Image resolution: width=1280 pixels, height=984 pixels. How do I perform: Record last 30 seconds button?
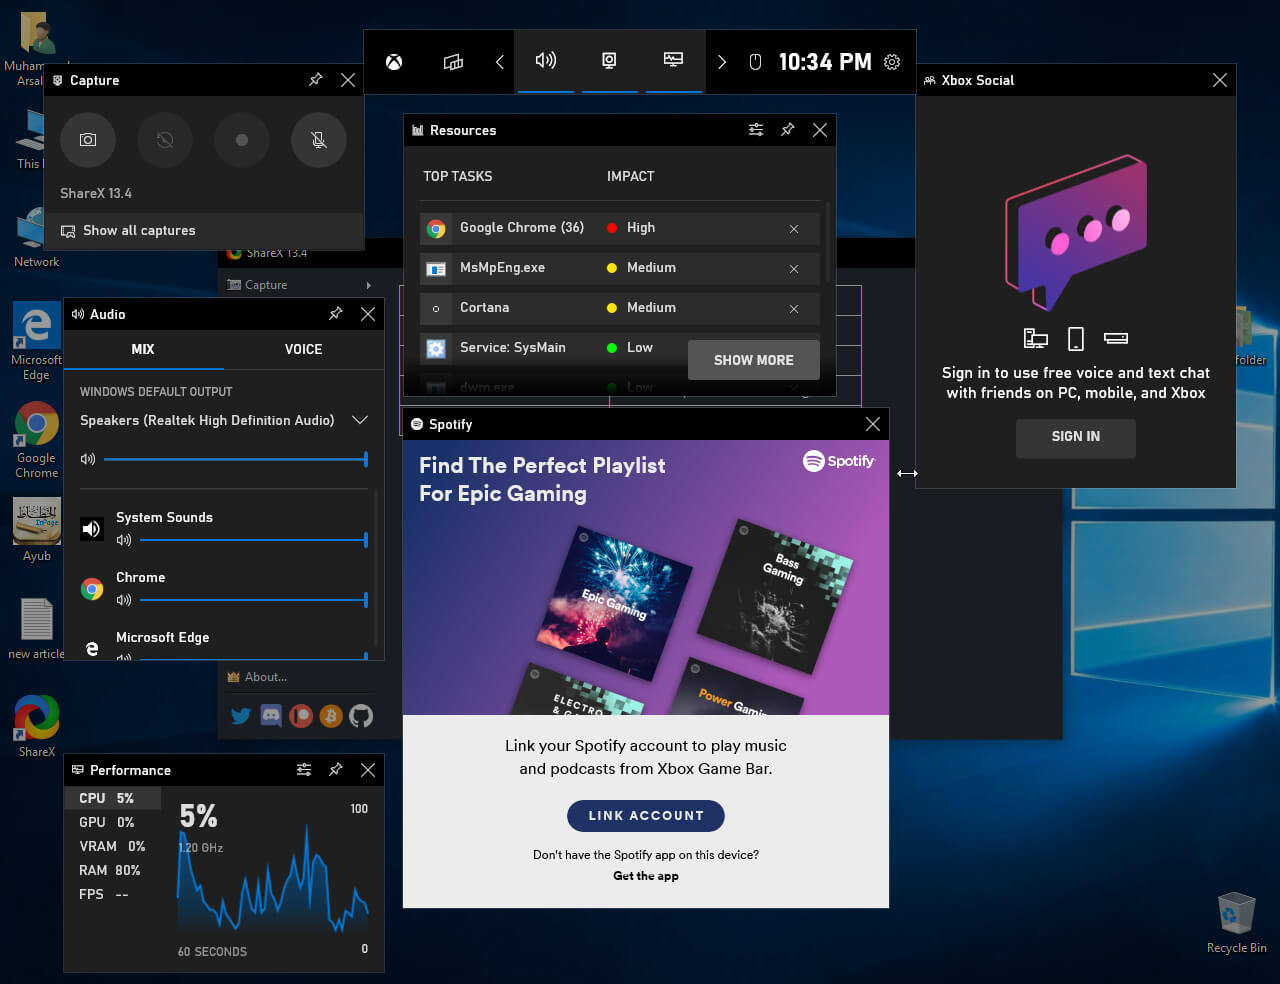pos(165,140)
